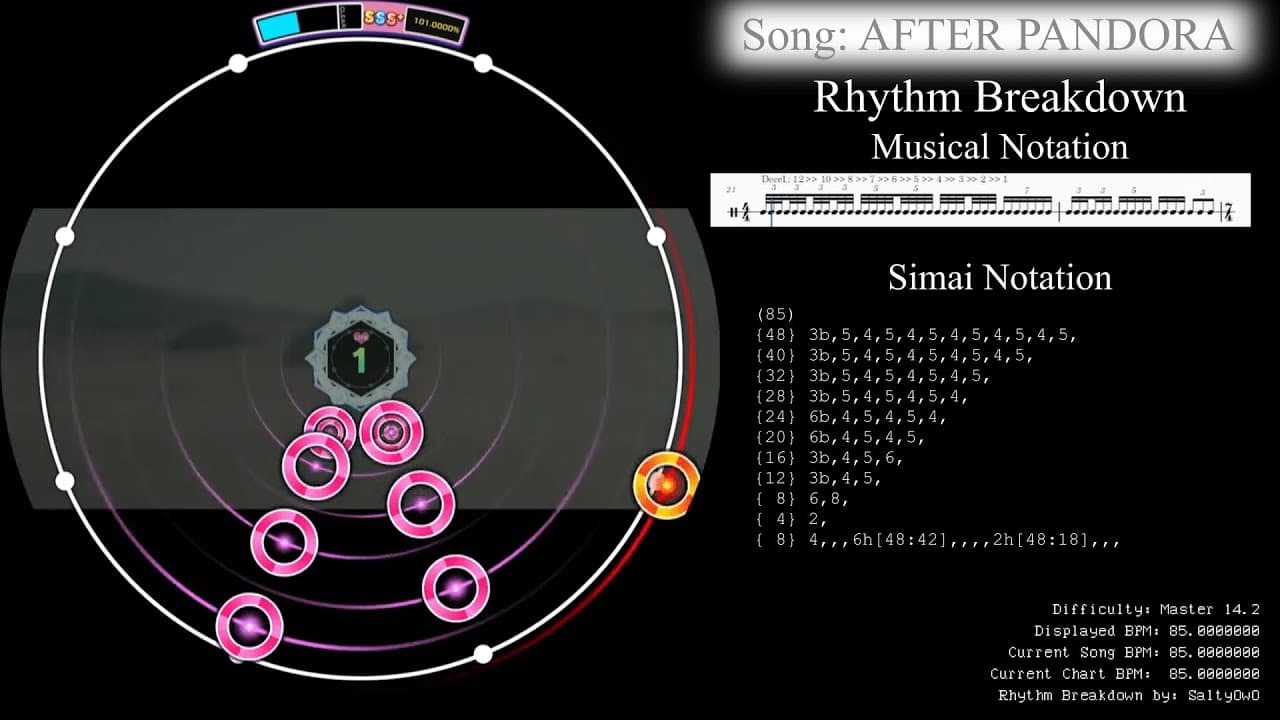
Task: Select the simai line starting with {20}
Action: (840, 438)
